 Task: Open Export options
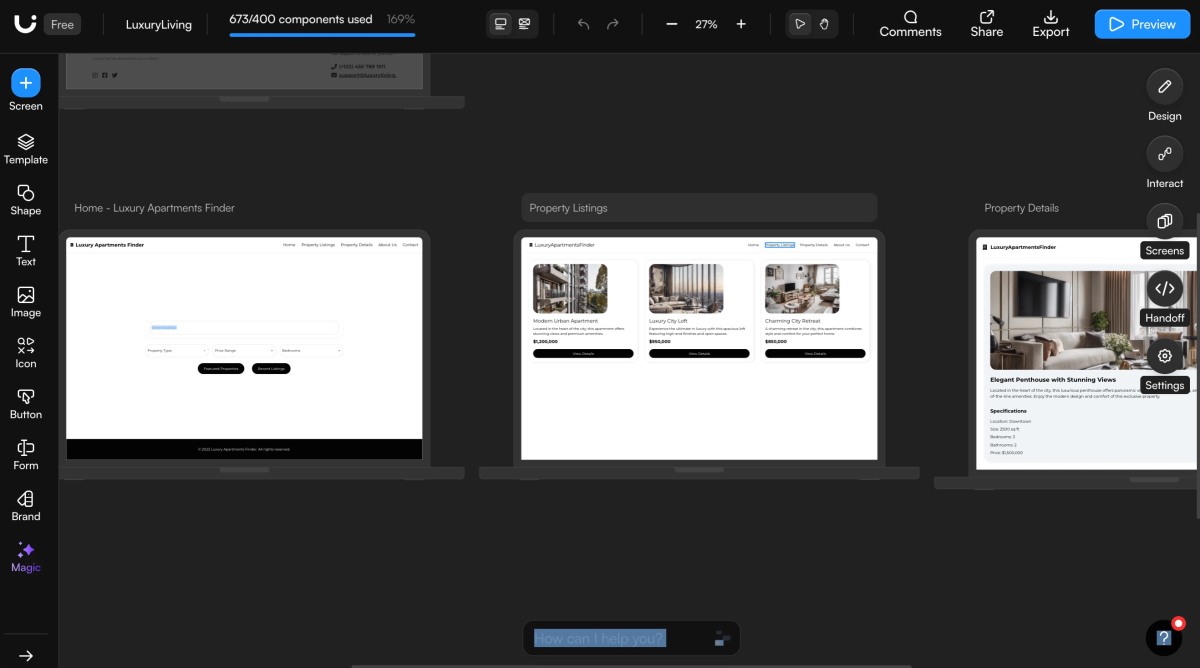pyautogui.click(x=1051, y=24)
